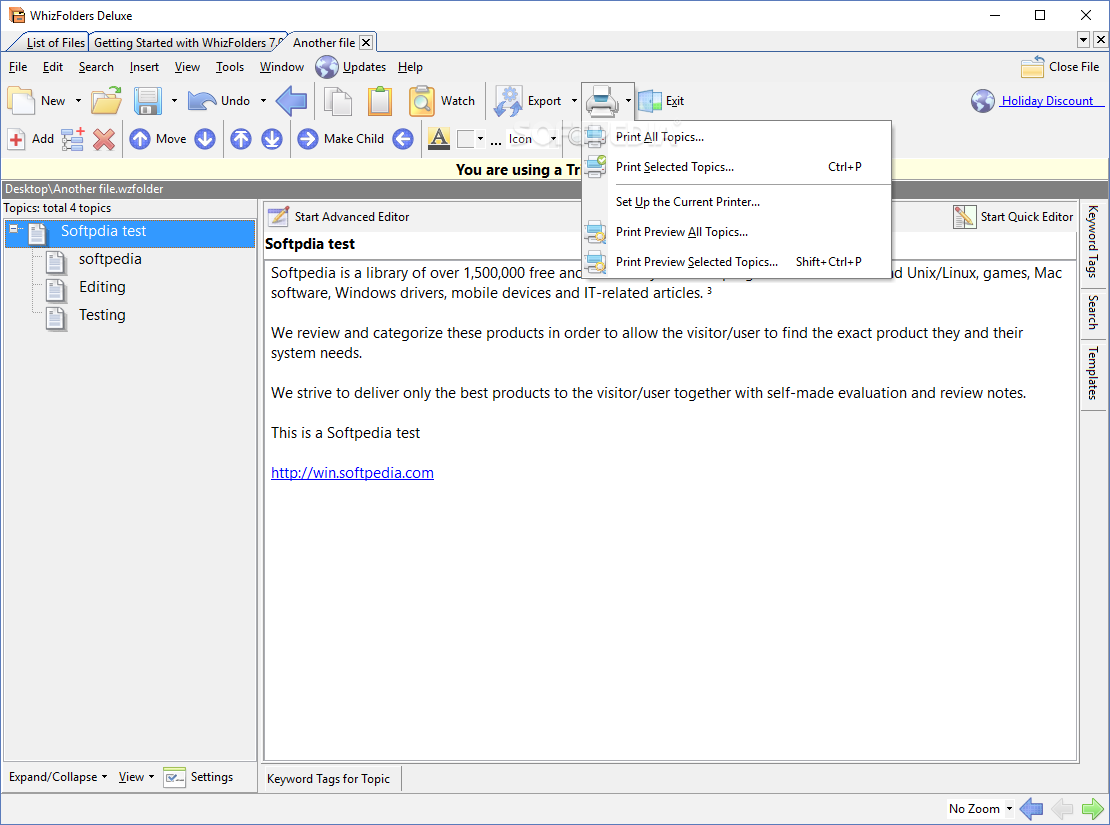The width and height of the screenshot is (1110, 825).
Task: Click the Close File folder icon
Action: coord(1032,67)
